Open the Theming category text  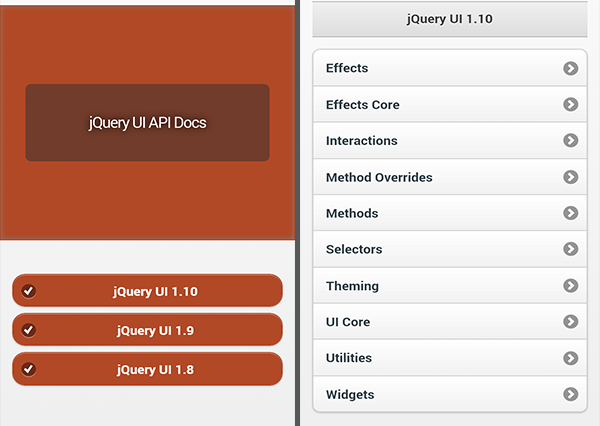coord(352,286)
